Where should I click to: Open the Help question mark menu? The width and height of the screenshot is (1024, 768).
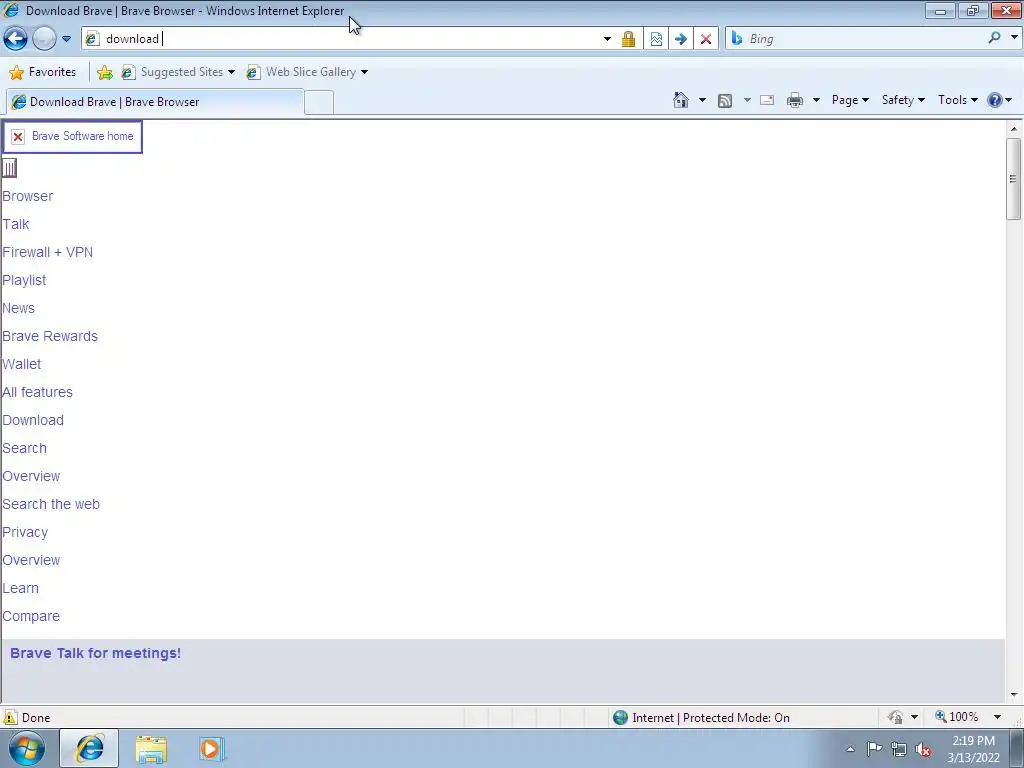(999, 100)
